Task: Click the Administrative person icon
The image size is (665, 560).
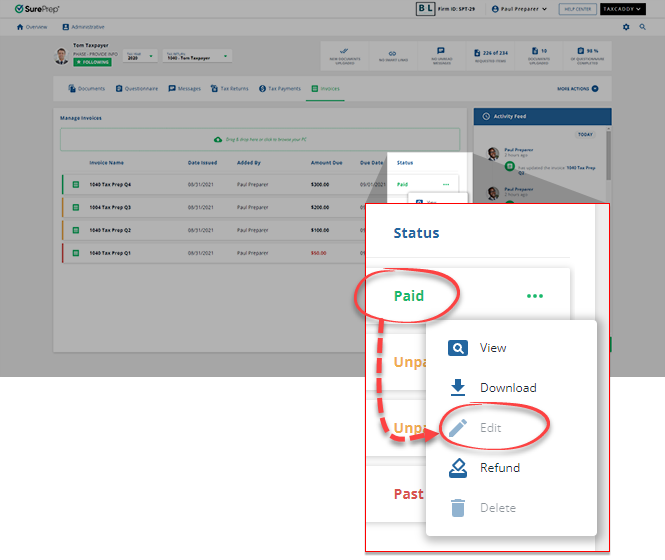Action: [x=66, y=27]
